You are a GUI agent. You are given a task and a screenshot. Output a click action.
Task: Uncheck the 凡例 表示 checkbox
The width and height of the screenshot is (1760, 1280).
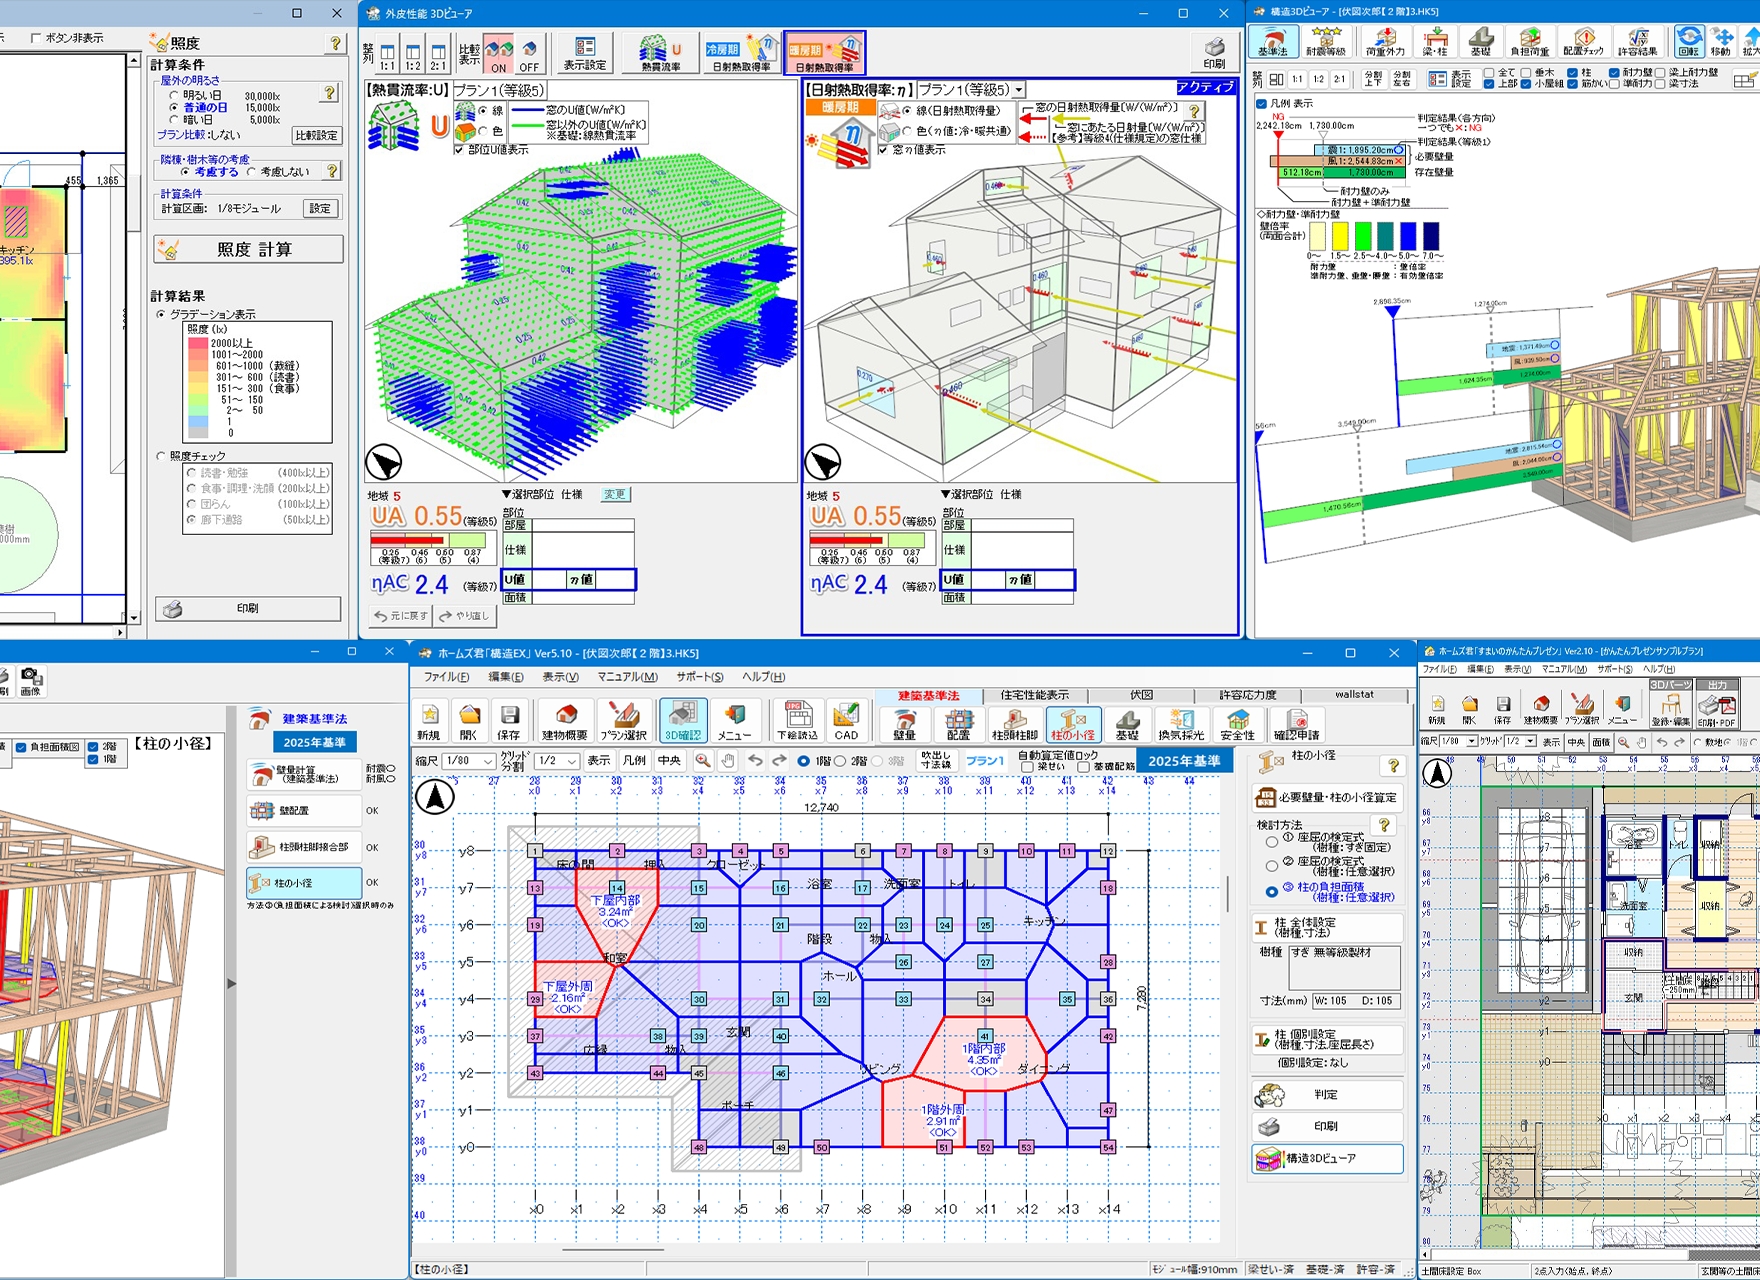coord(1262,103)
